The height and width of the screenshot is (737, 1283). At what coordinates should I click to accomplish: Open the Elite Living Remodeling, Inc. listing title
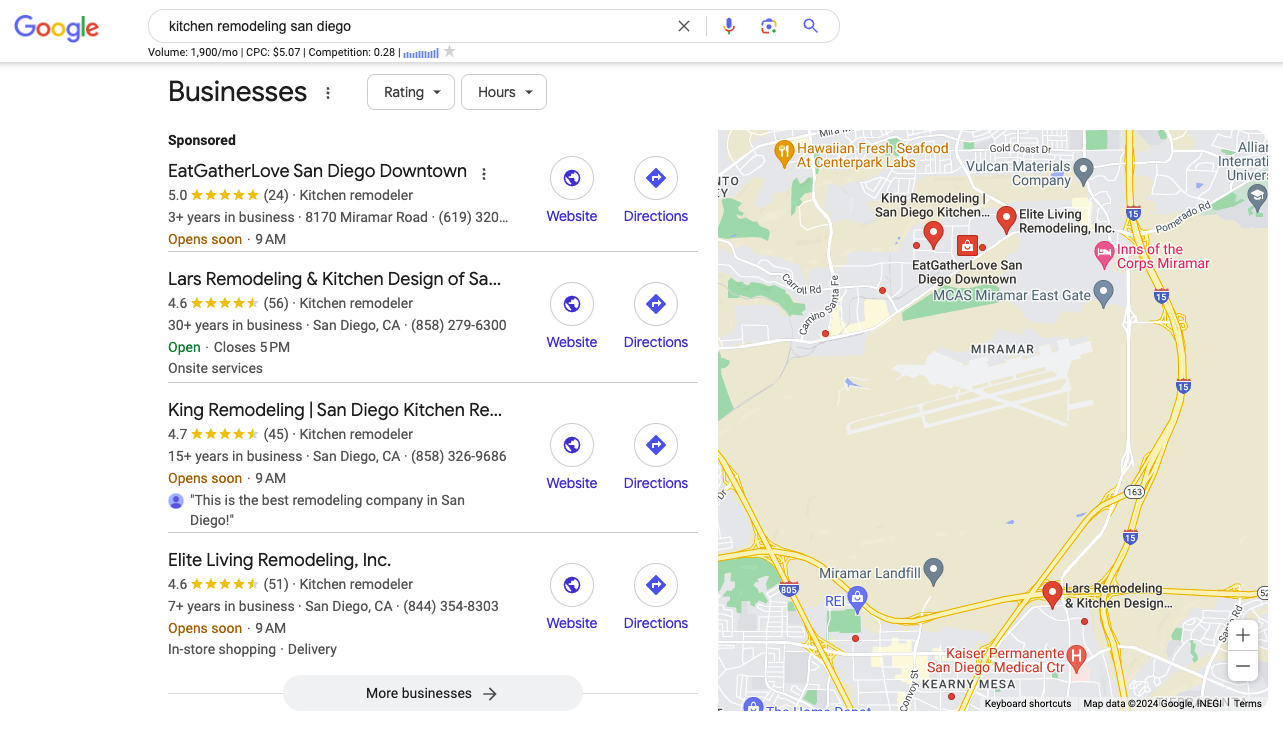click(x=279, y=560)
